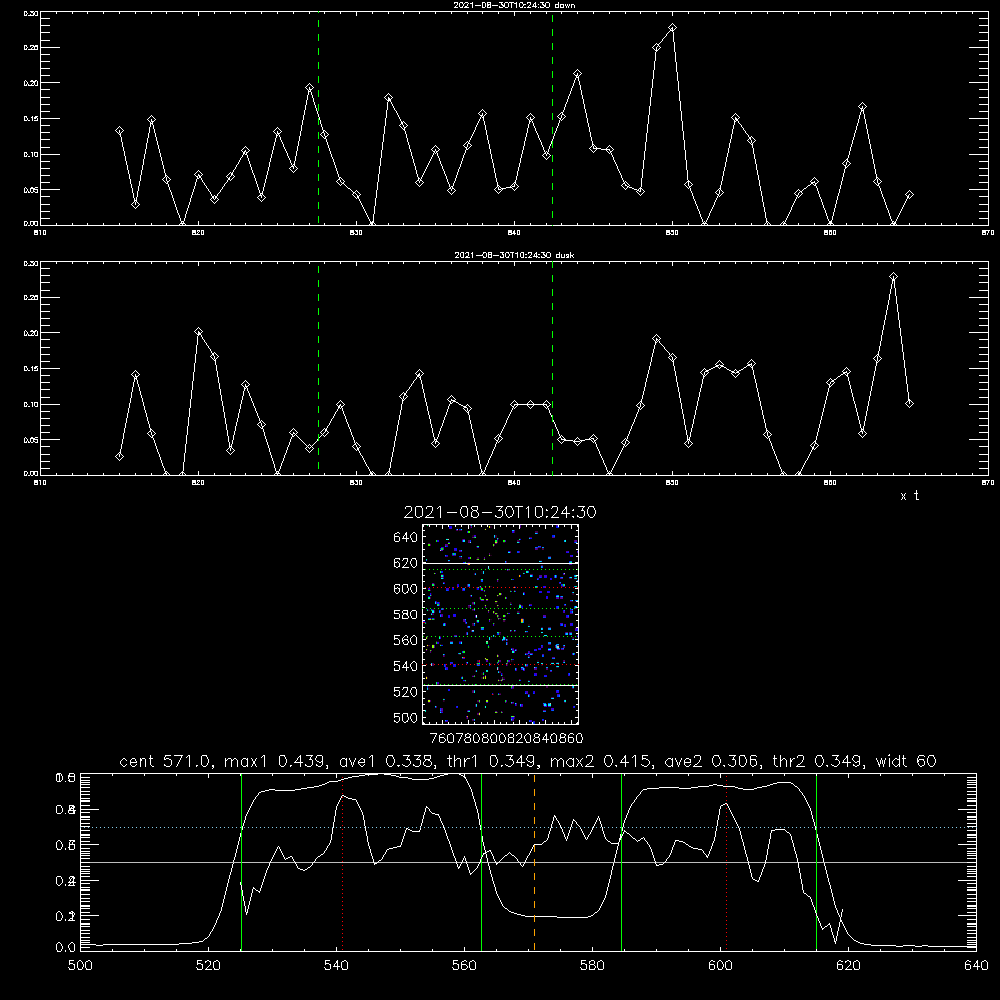This screenshot has width=1000, height=1000.
Task: Click the '600' x-axis label of bottom plot
Action: (x=720, y=966)
